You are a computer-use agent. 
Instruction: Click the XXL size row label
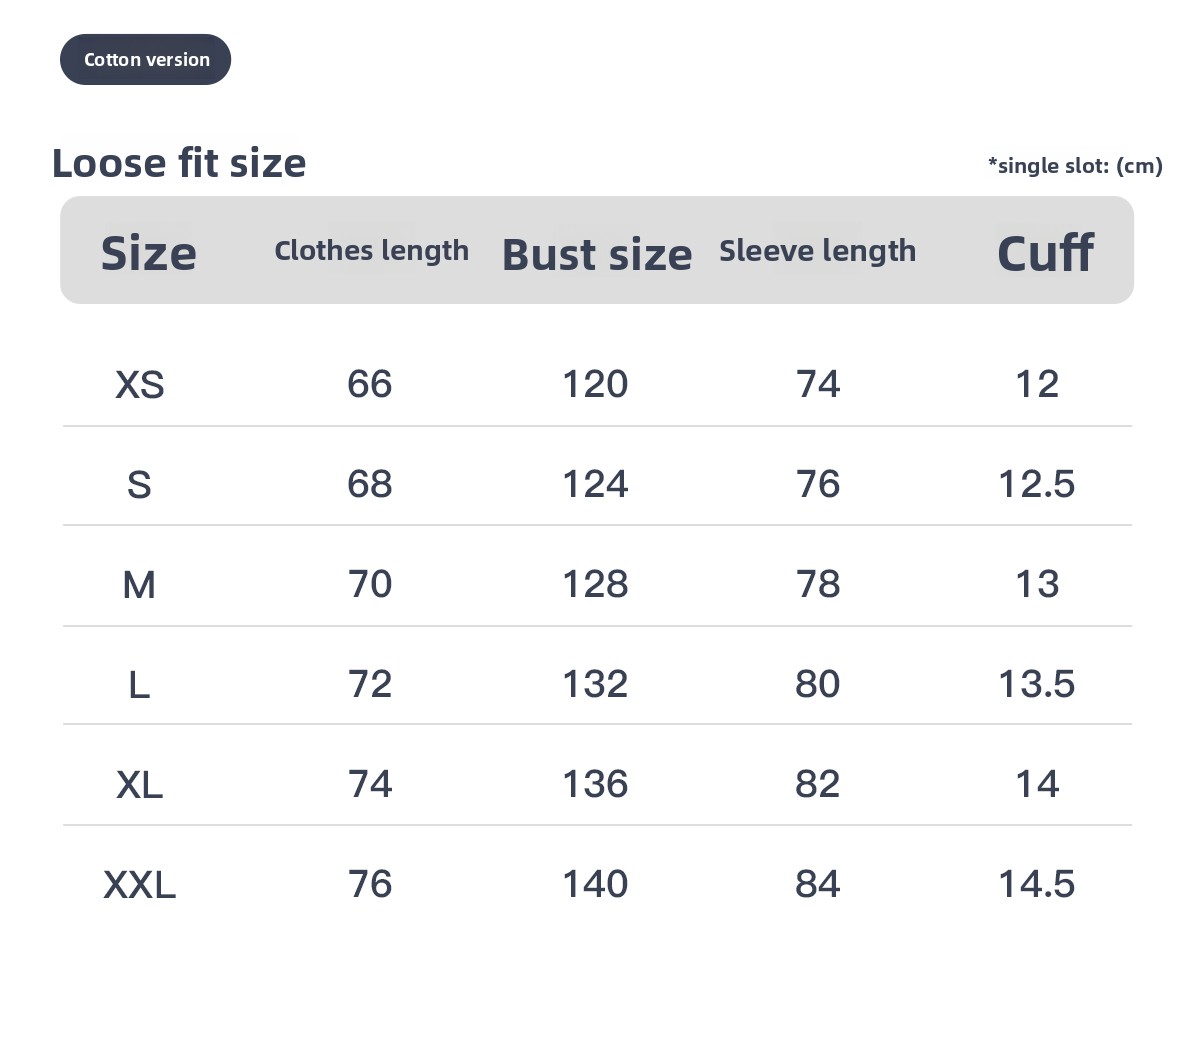[140, 885]
